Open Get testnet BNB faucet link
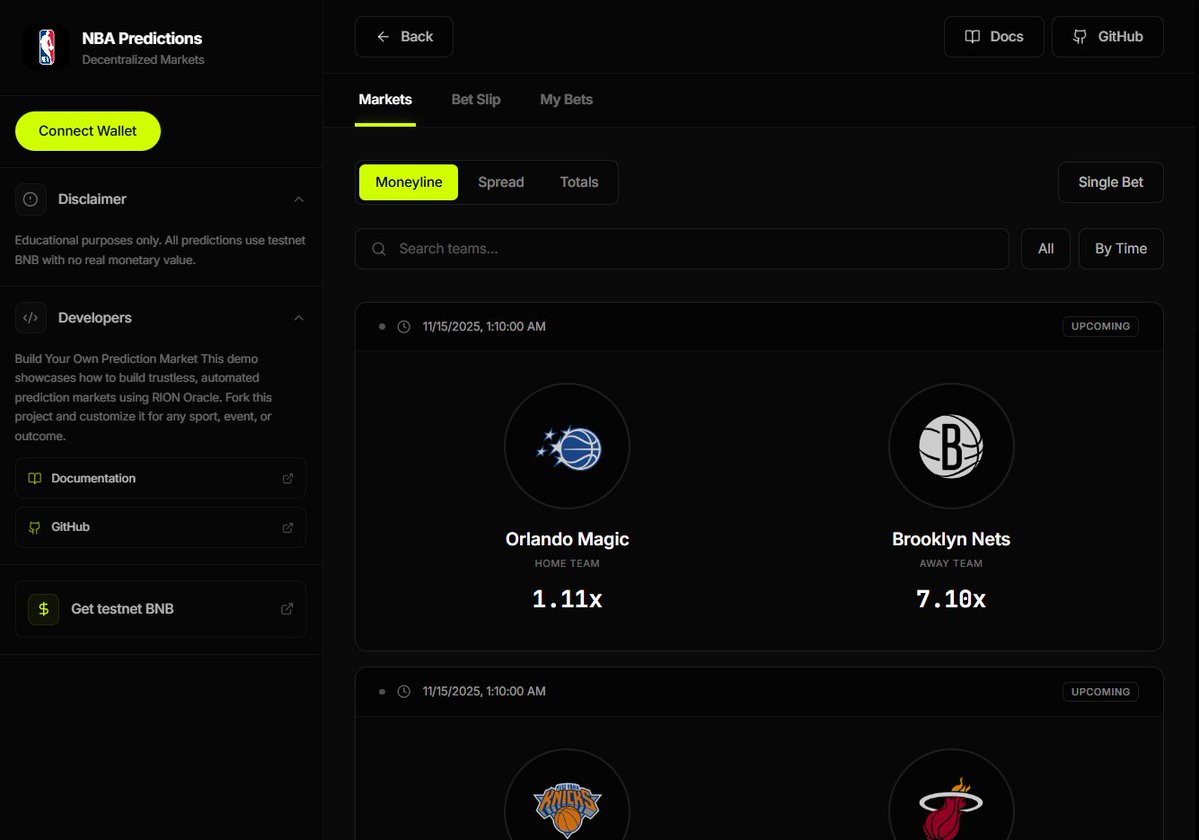The width and height of the screenshot is (1199, 840). point(161,609)
